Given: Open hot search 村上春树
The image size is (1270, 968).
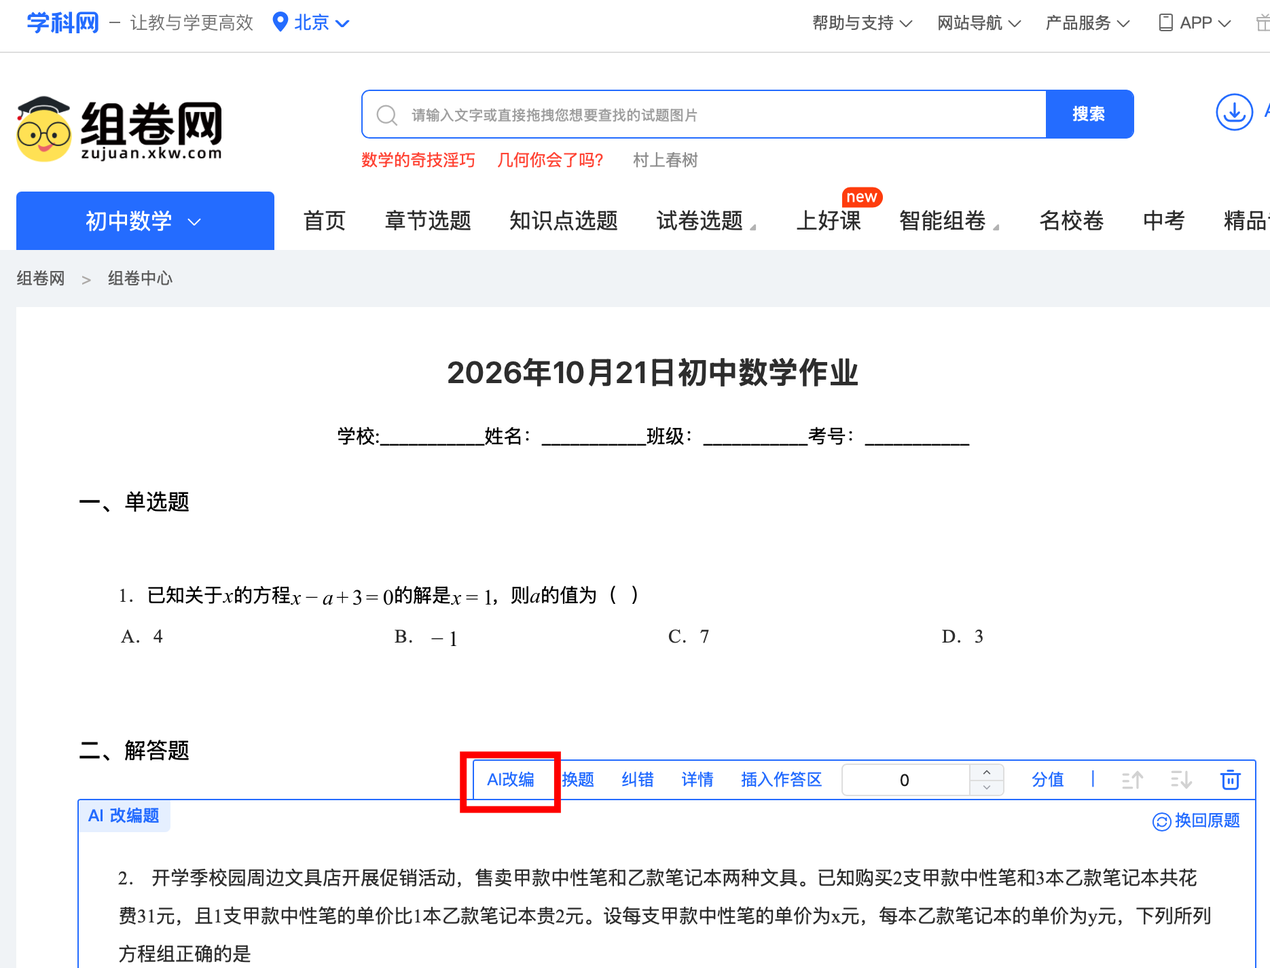Looking at the screenshot, I should [665, 160].
